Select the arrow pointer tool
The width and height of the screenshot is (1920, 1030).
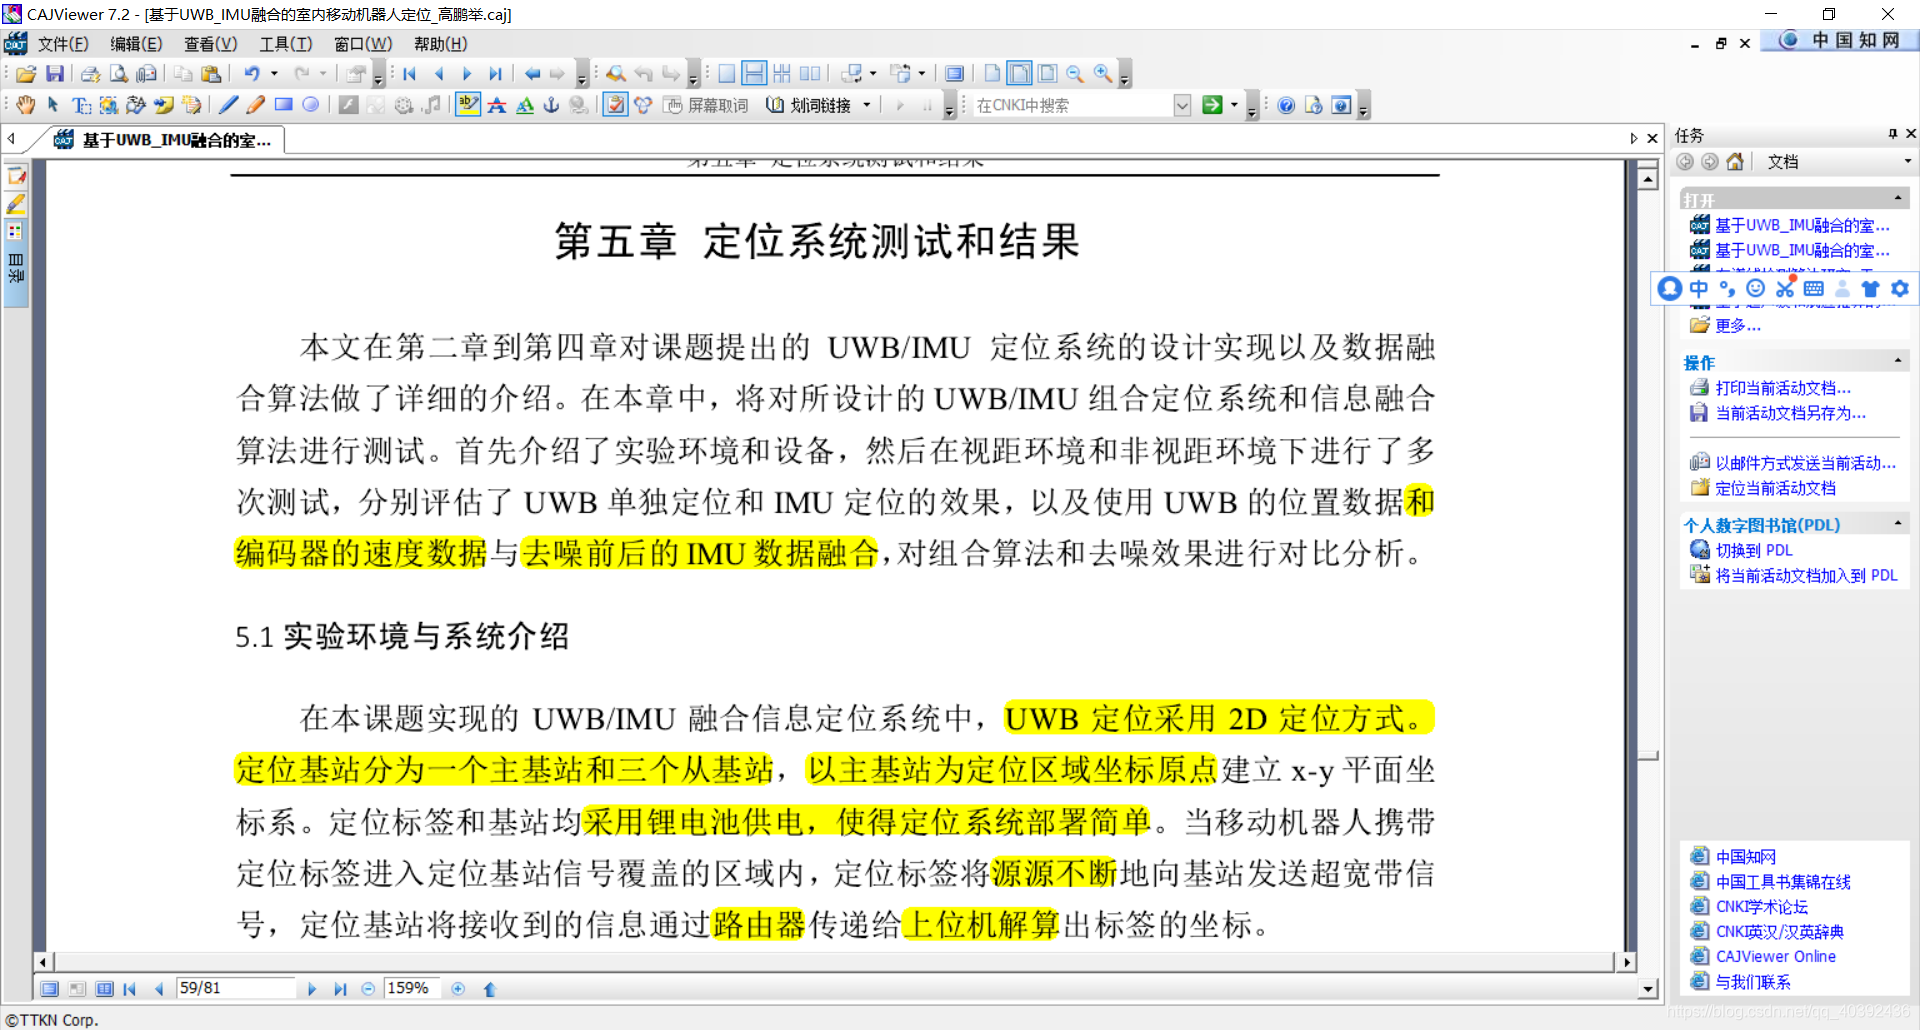(x=53, y=105)
